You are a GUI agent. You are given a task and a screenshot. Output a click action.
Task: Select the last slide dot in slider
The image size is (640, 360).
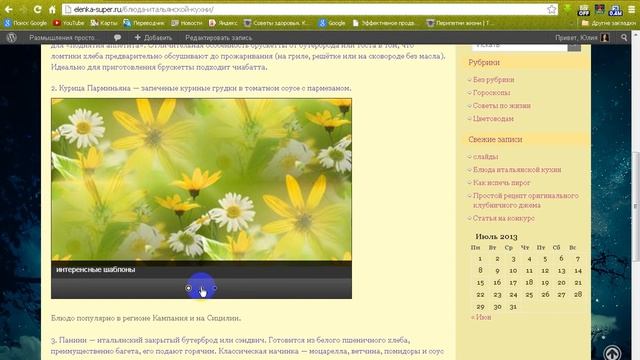tap(215, 288)
